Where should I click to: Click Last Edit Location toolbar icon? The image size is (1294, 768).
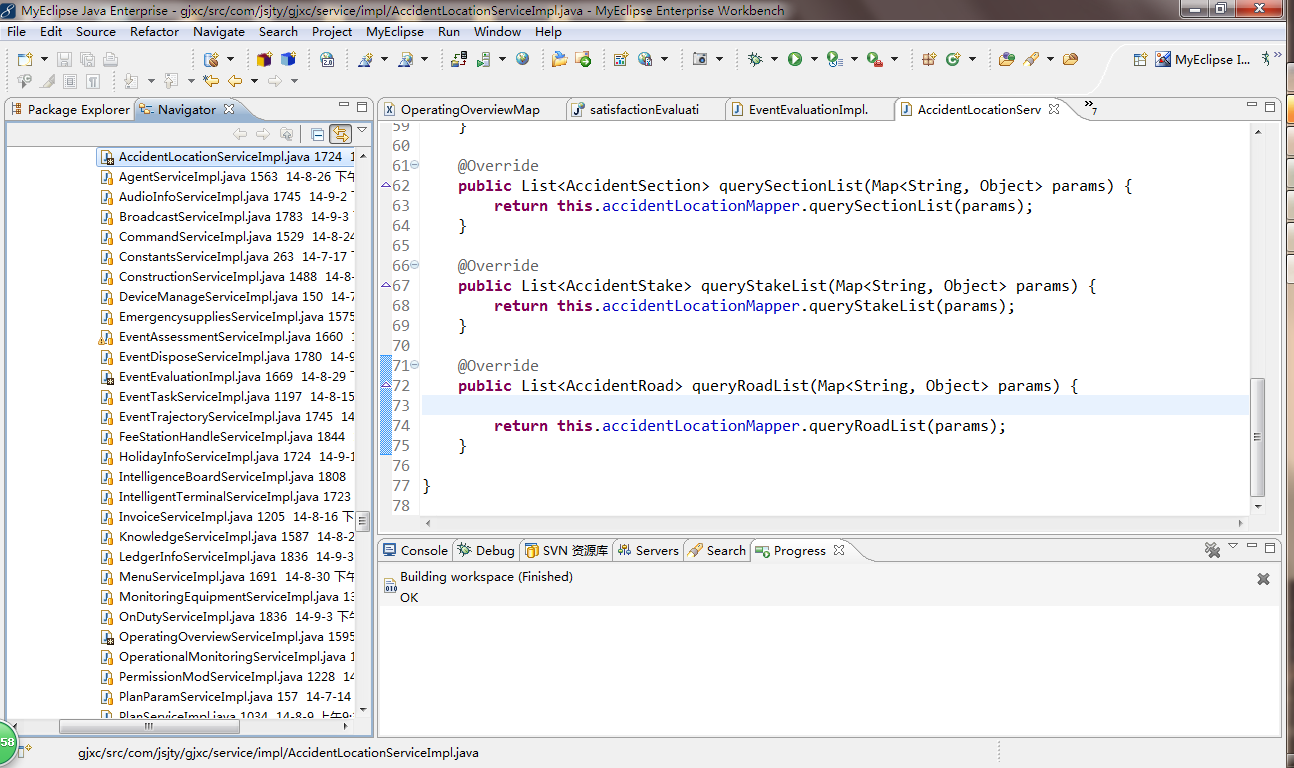211,81
